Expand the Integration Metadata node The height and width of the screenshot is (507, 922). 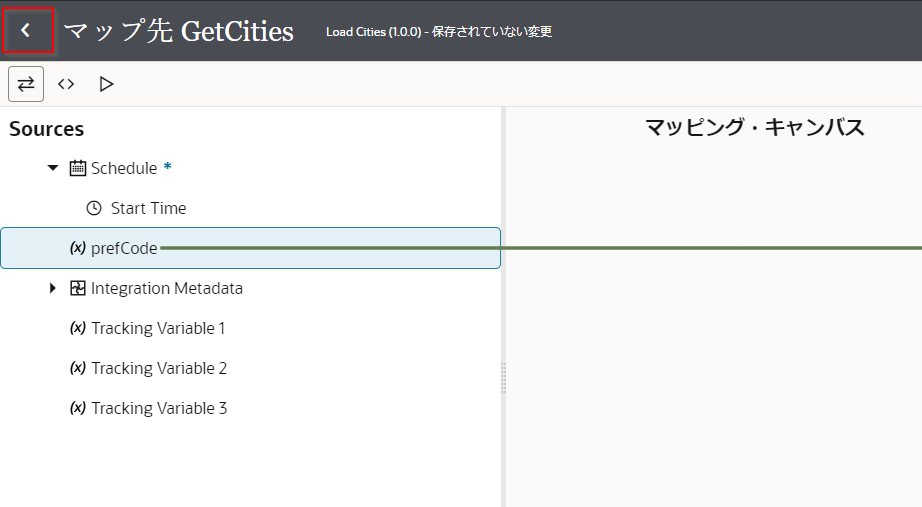tap(53, 288)
